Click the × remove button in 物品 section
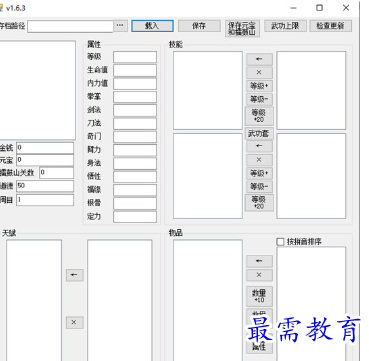This screenshot has width=369, height=361. coord(259,275)
